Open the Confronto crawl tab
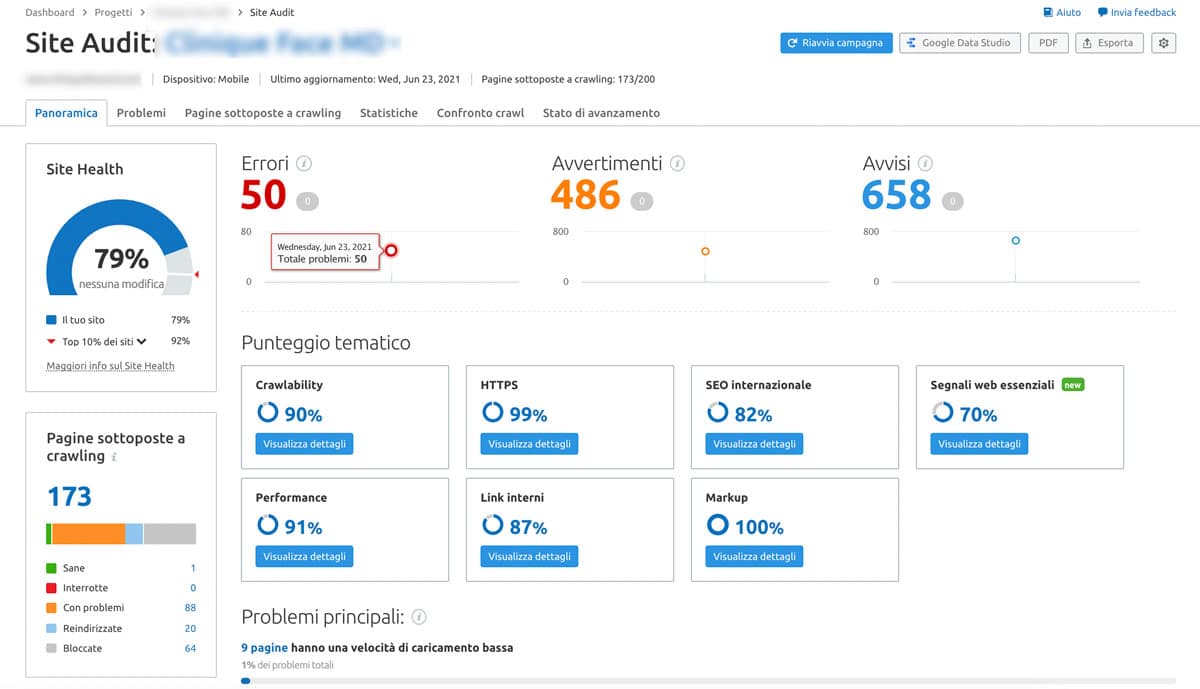The height and width of the screenshot is (689, 1200). click(x=480, y=113)
